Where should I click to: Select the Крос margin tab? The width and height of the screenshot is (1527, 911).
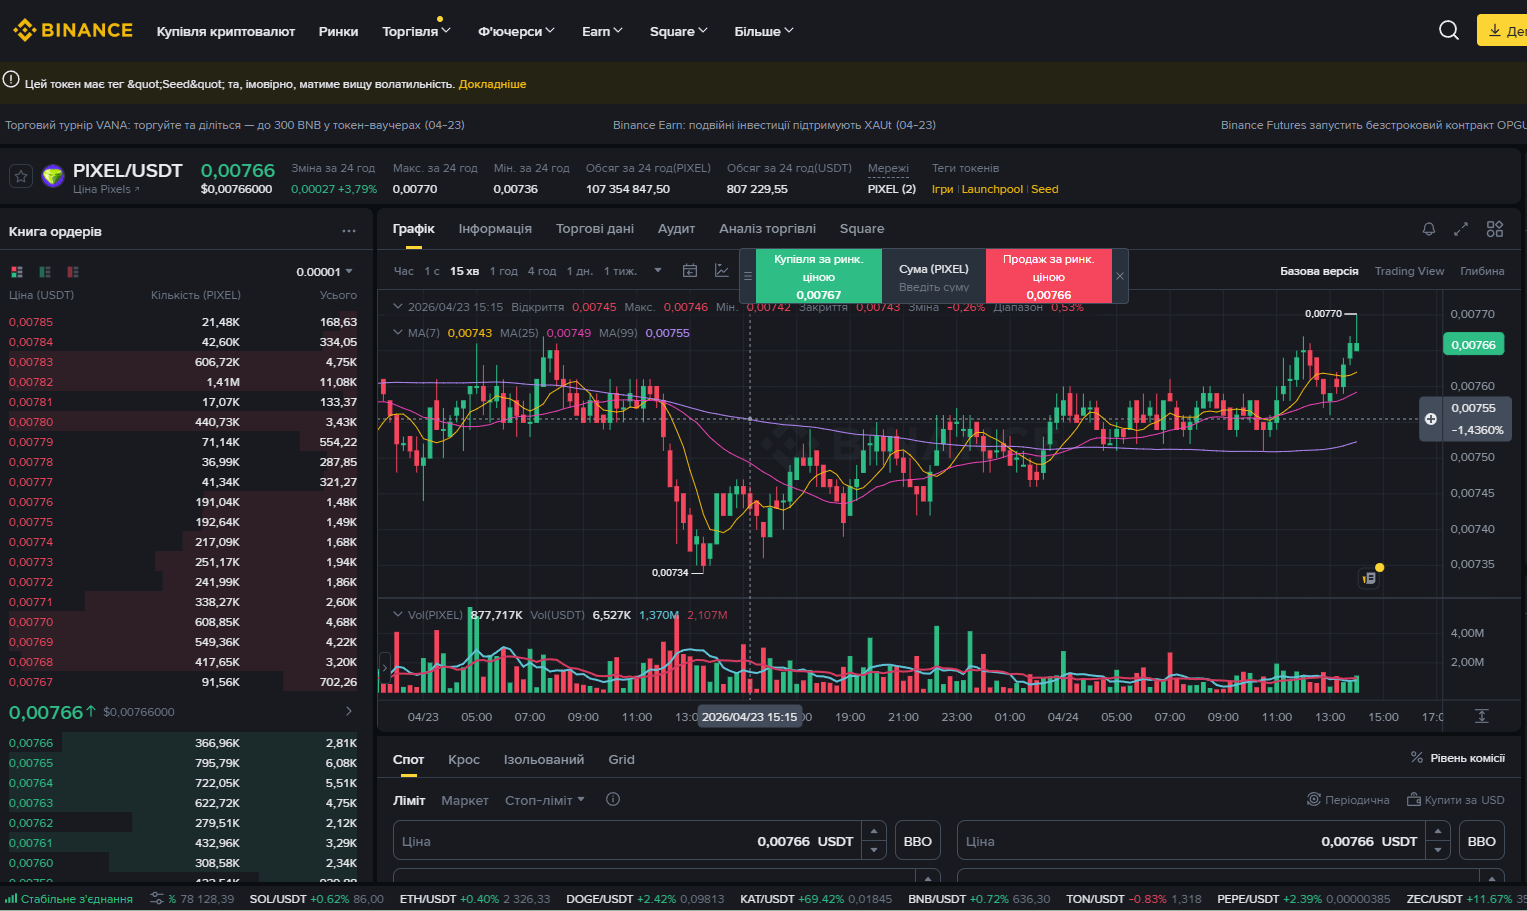(x=464, y=760)
